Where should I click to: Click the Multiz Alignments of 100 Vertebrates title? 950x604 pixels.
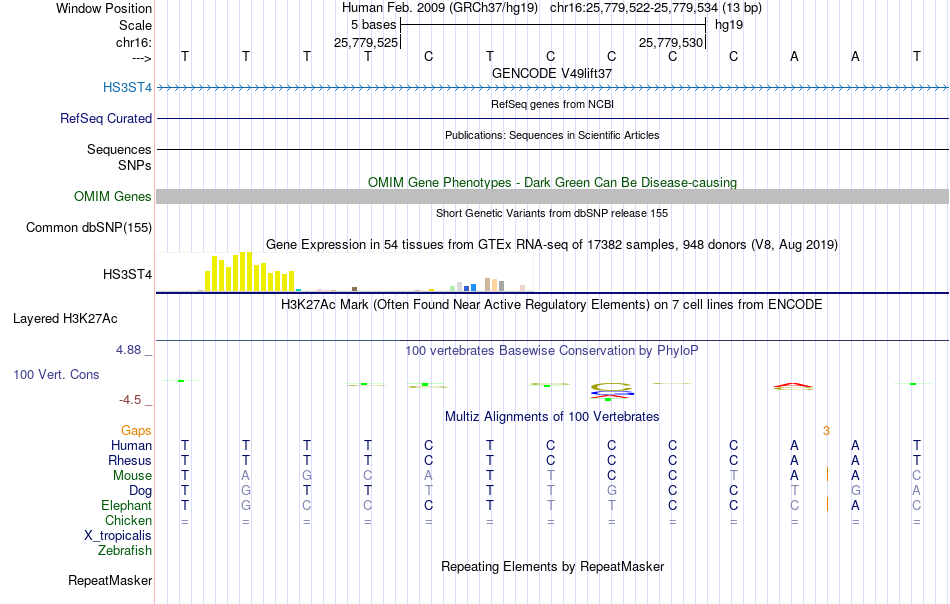pos(552,417)
